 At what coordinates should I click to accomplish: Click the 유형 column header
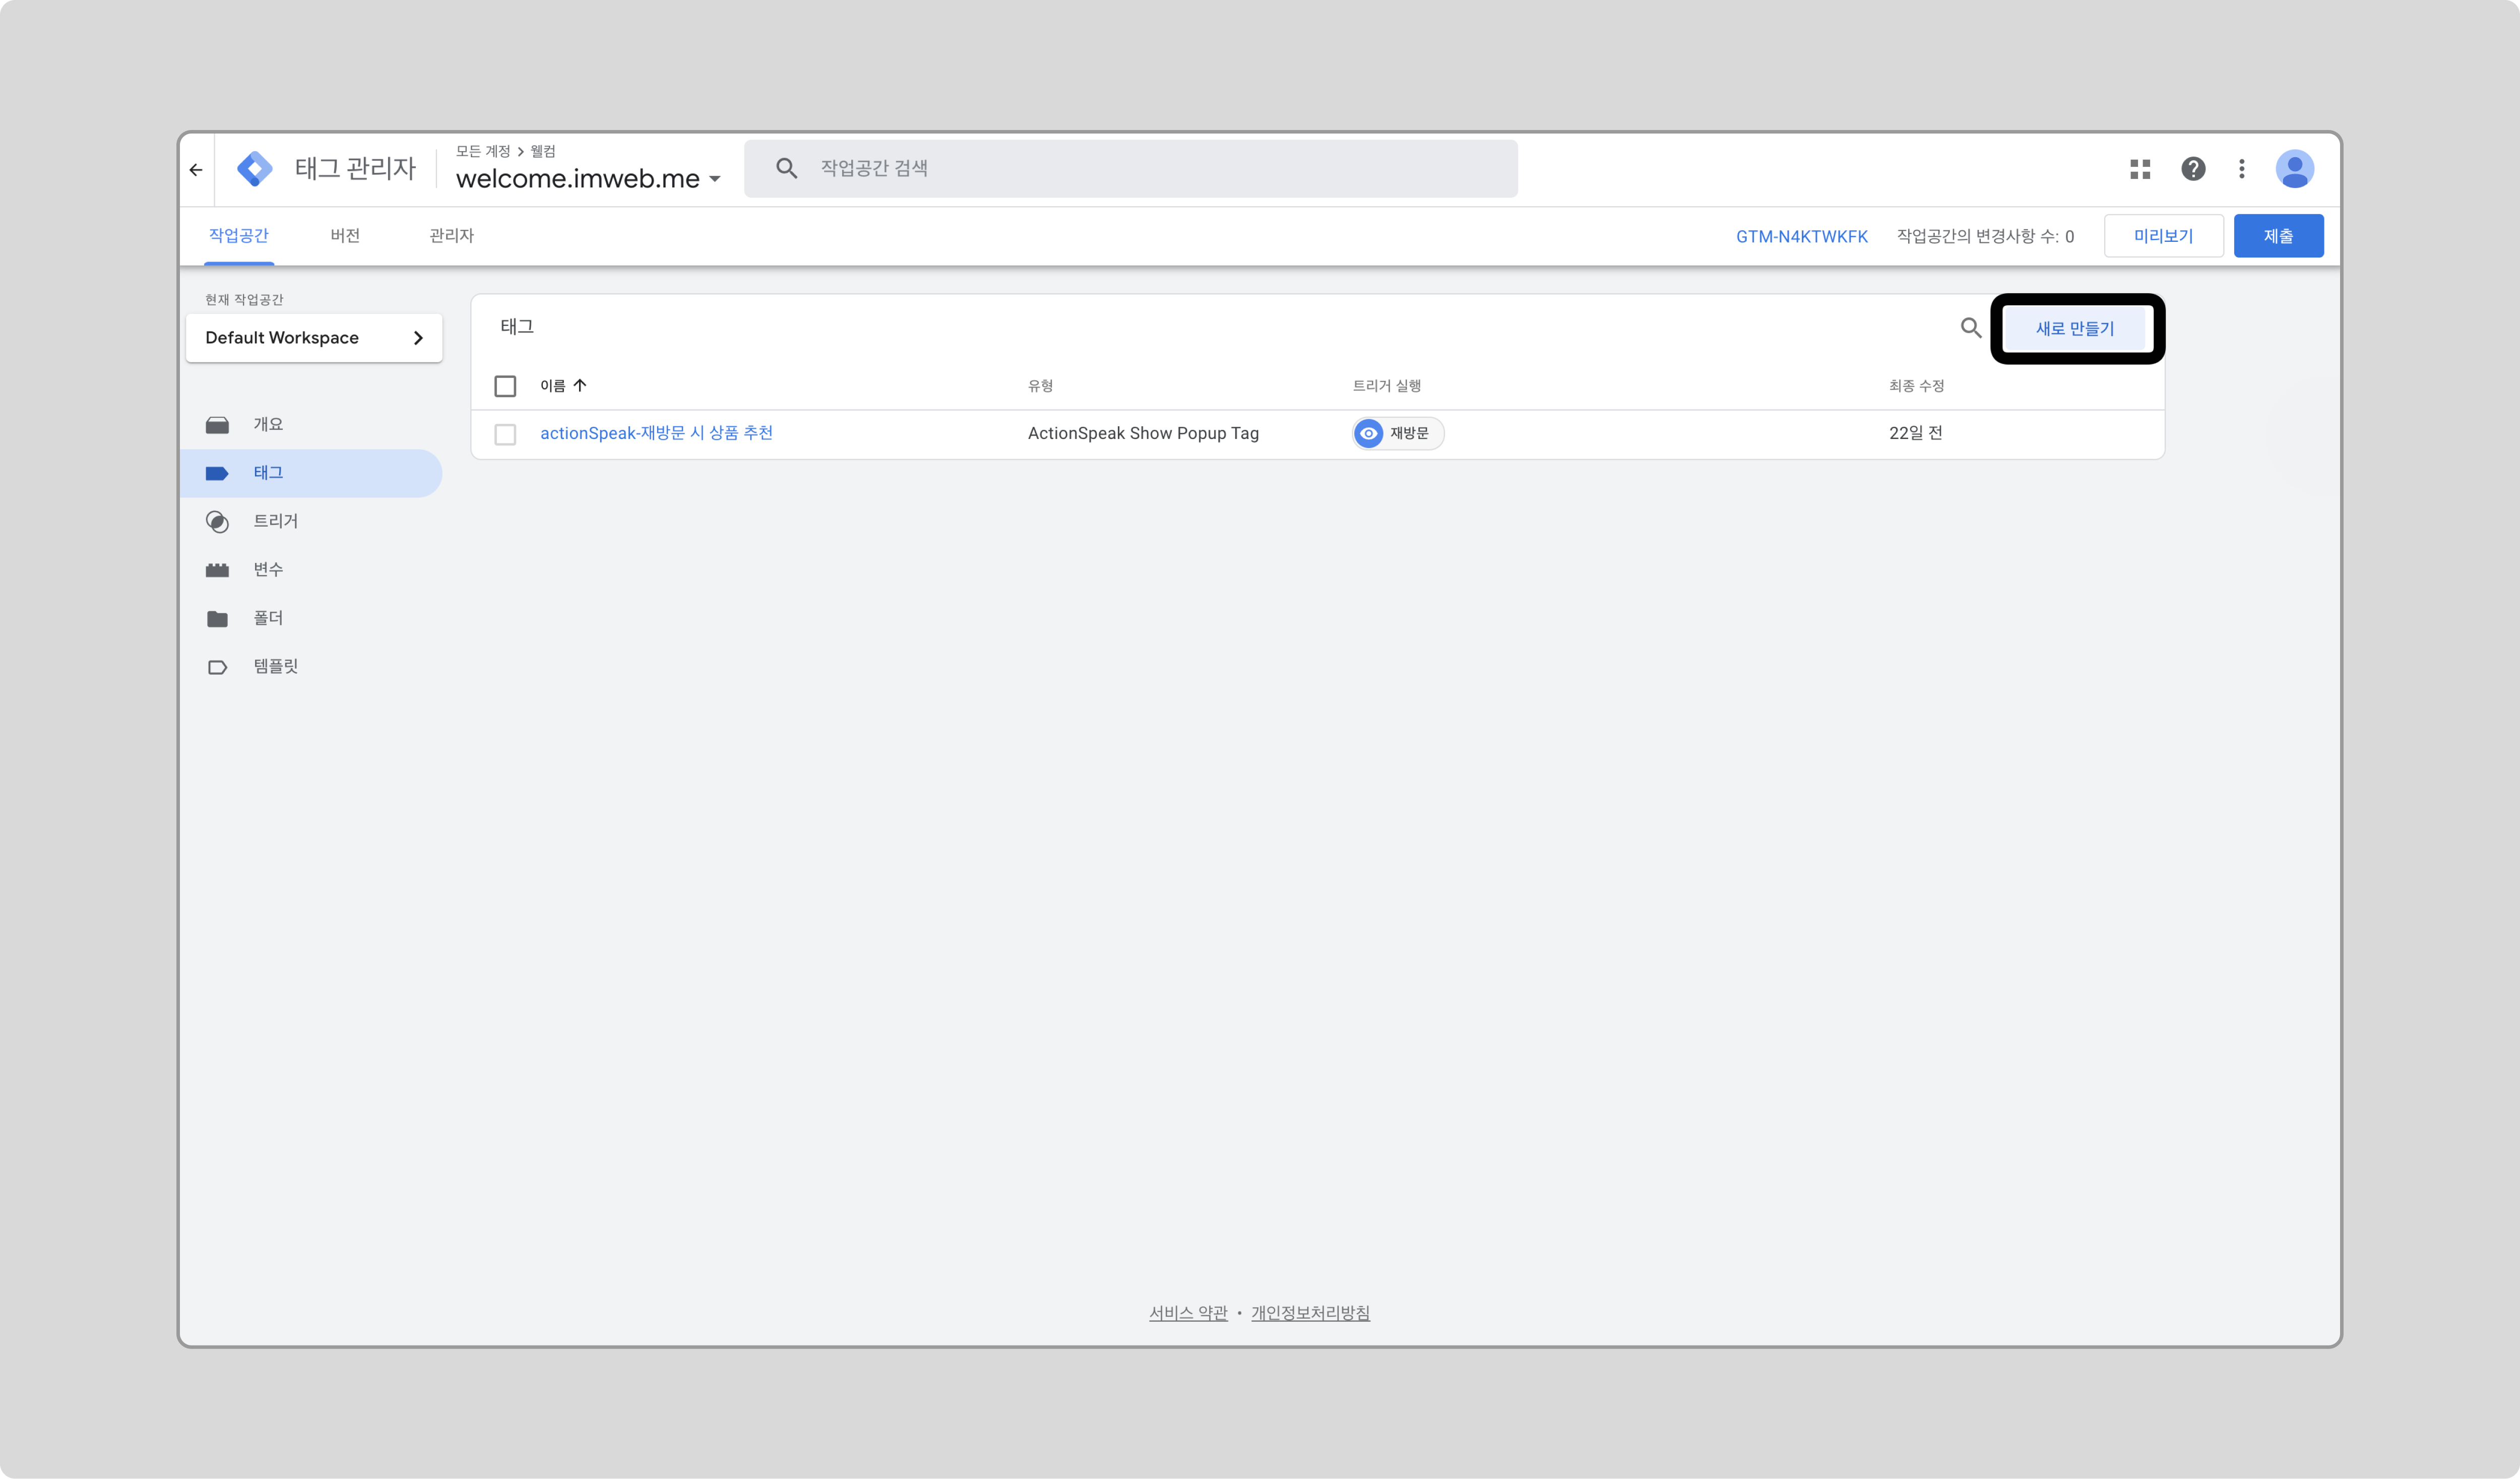(x=1040, y=386)
